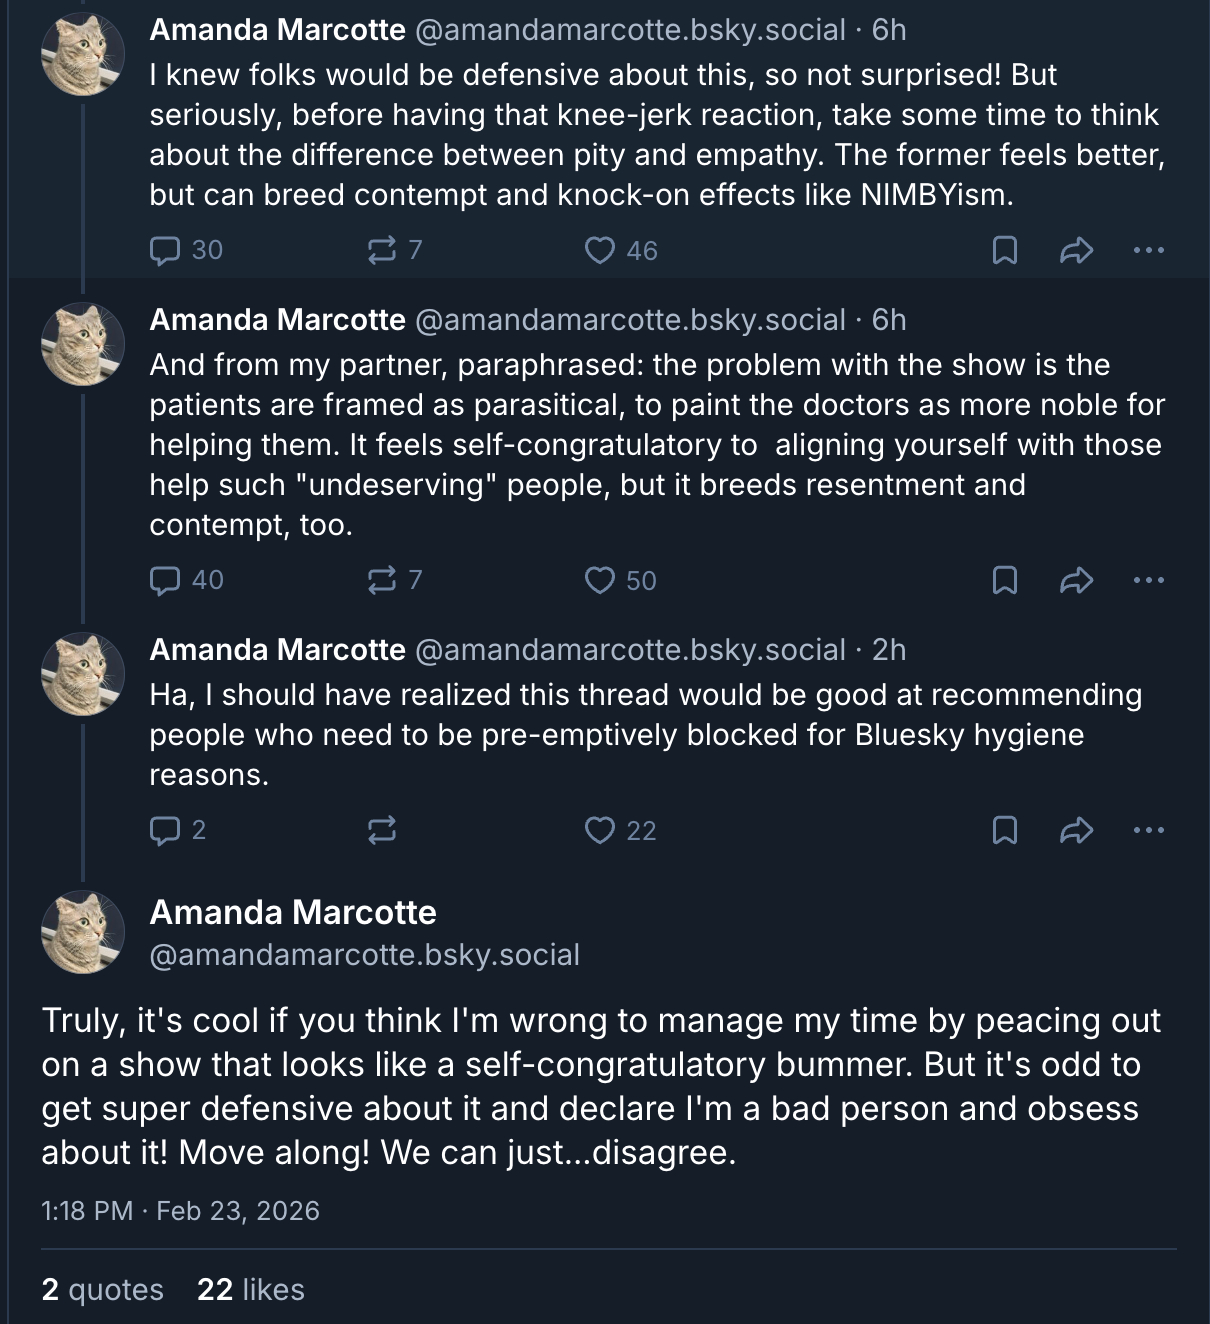
Task: Open more options on the Bluesky hygiene post
Action: (x=1149, y=830)
